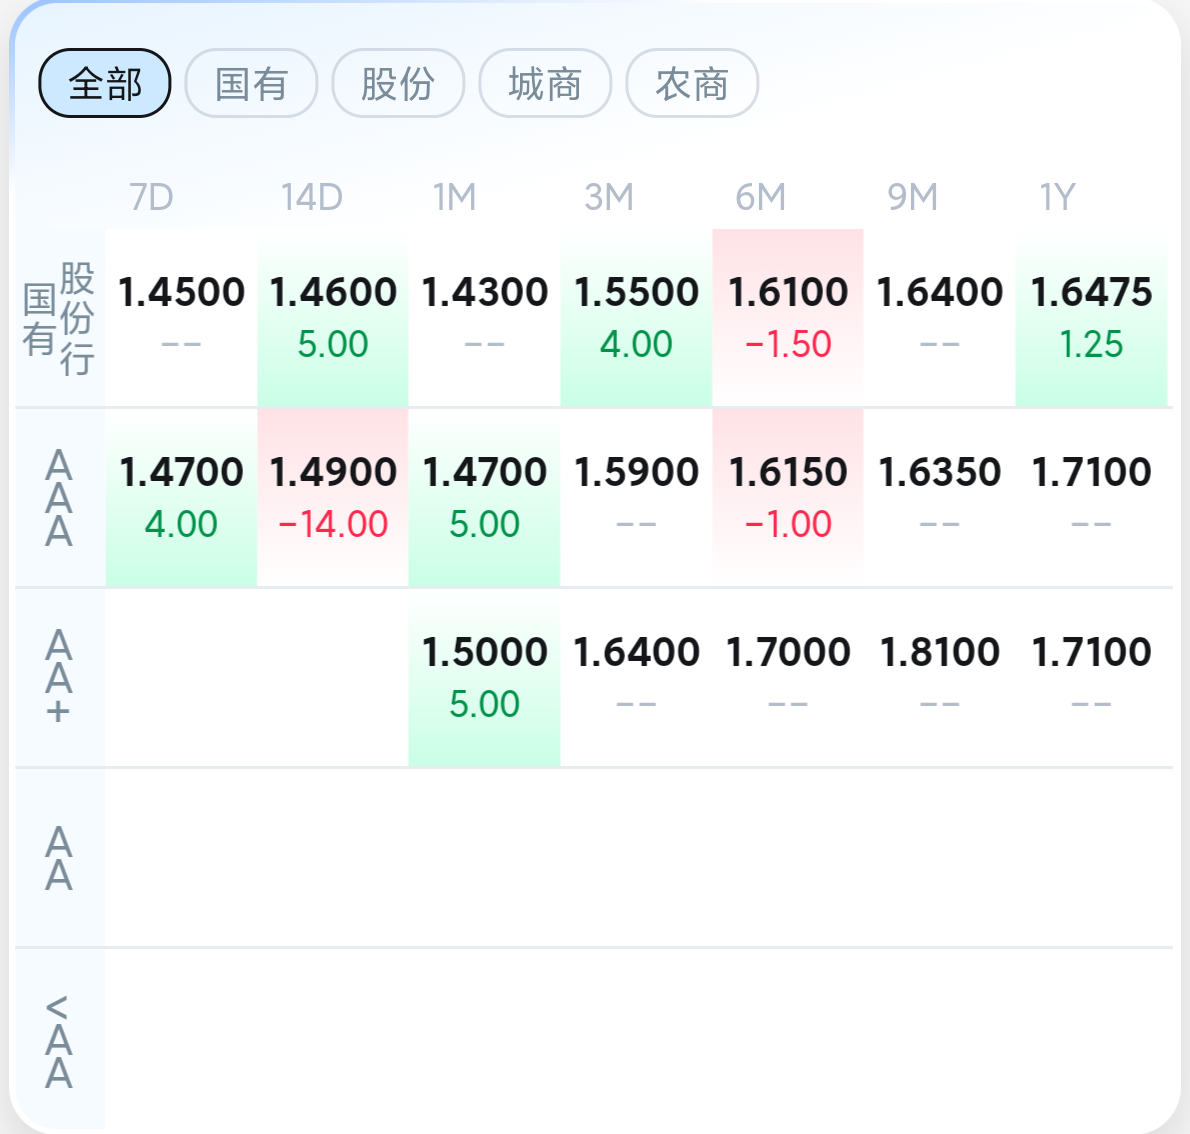The image size is (1190, 1134).
Task: Choose the 农商 filter tab
Action: click(x=692, y=83)
